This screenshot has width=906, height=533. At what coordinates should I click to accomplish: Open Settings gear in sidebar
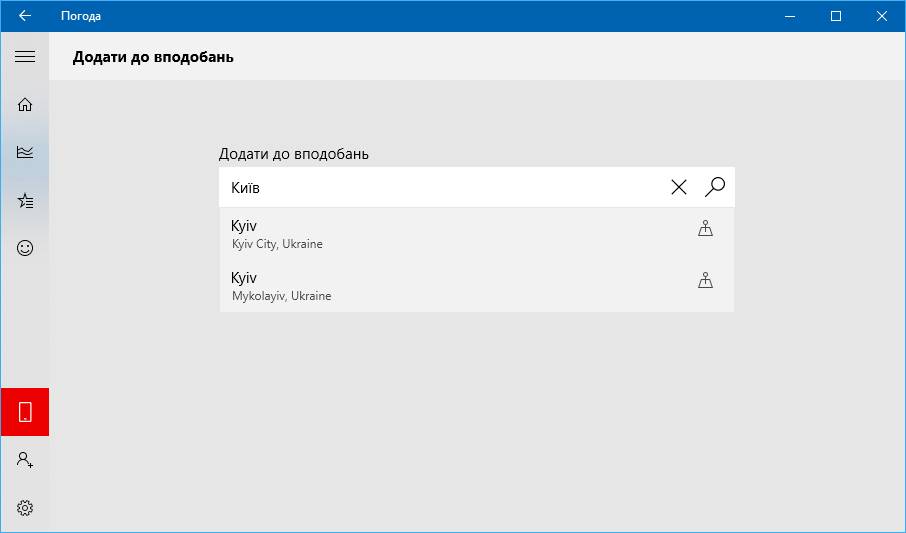coord(25,508)
